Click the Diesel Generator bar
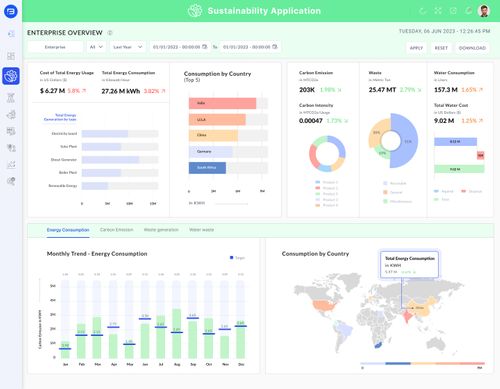Image resolution: width=500 pixels, height=389 pixels. (x=110, y=160)
